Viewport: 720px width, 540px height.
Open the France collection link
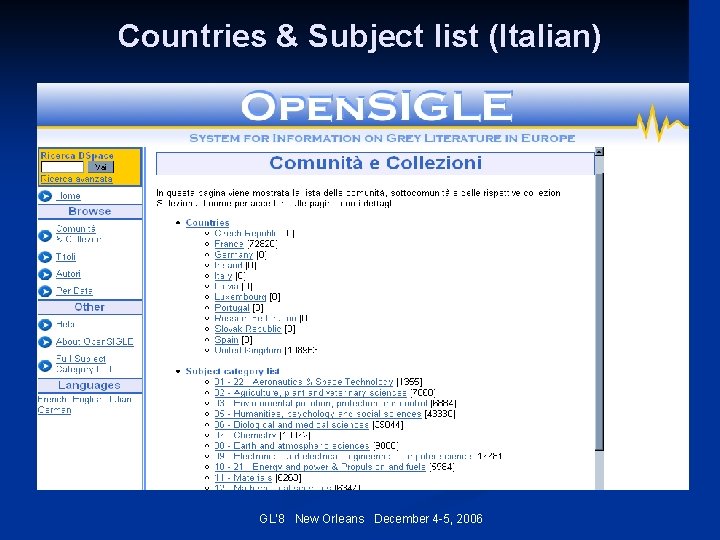click(229, 244)
